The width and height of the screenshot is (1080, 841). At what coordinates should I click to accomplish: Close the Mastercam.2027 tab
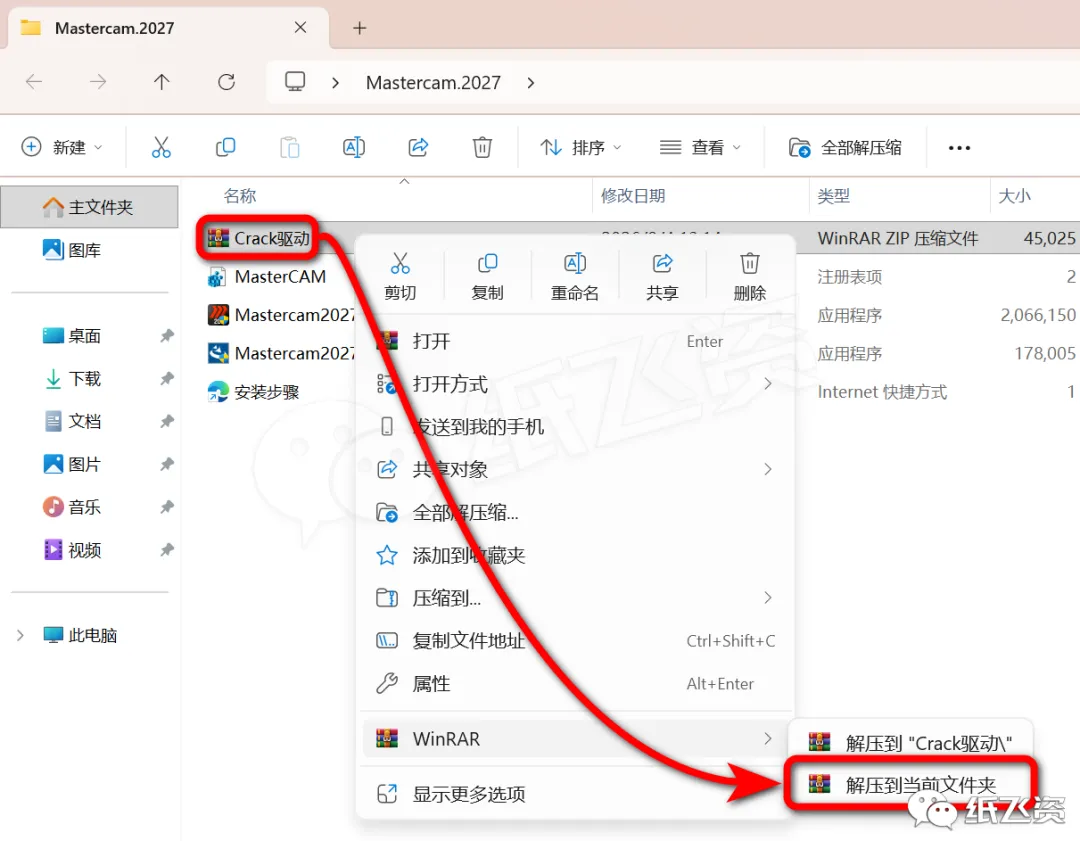click(x=300, y=28)
